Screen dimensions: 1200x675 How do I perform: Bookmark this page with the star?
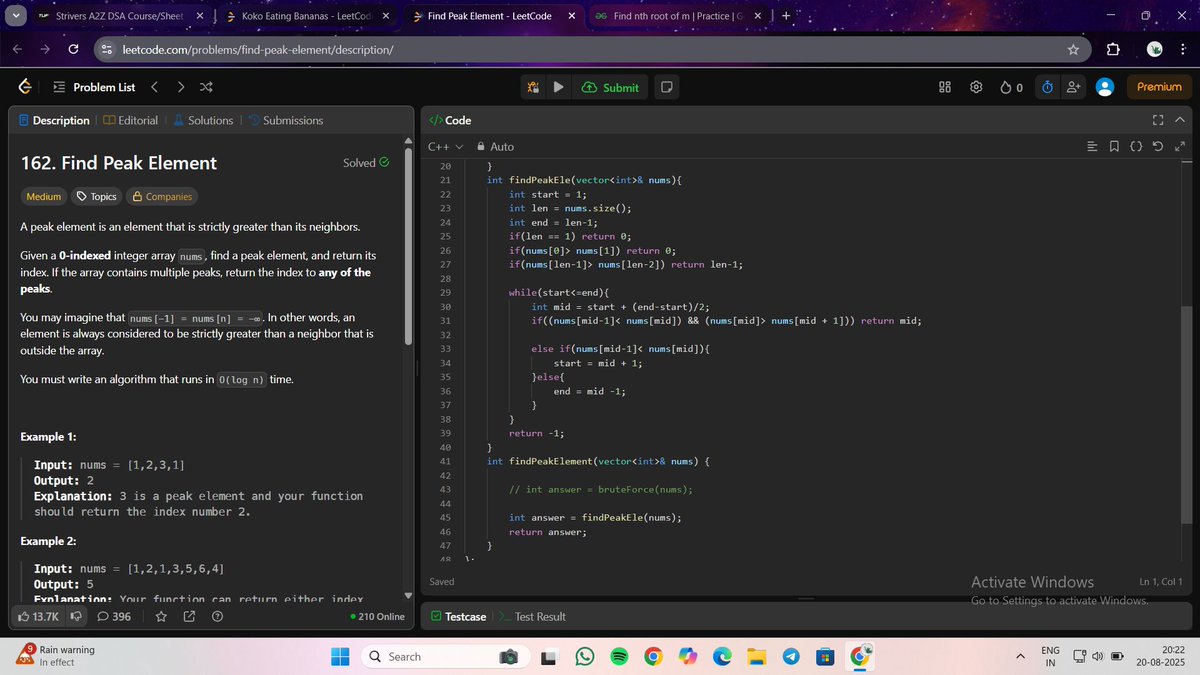pyautogui.click(x=1073, y=49)
